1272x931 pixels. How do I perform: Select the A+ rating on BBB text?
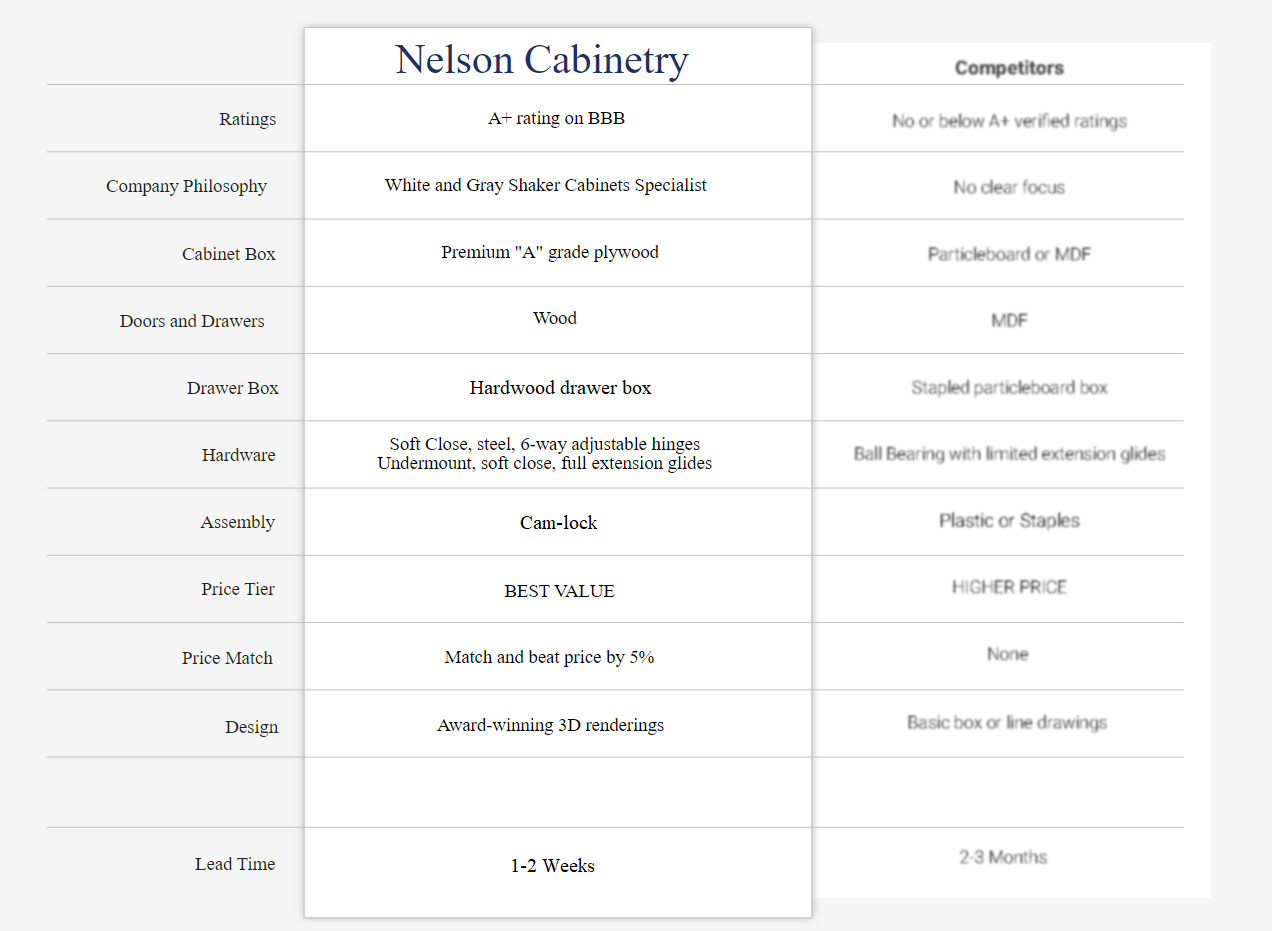(x=556, y=118)
